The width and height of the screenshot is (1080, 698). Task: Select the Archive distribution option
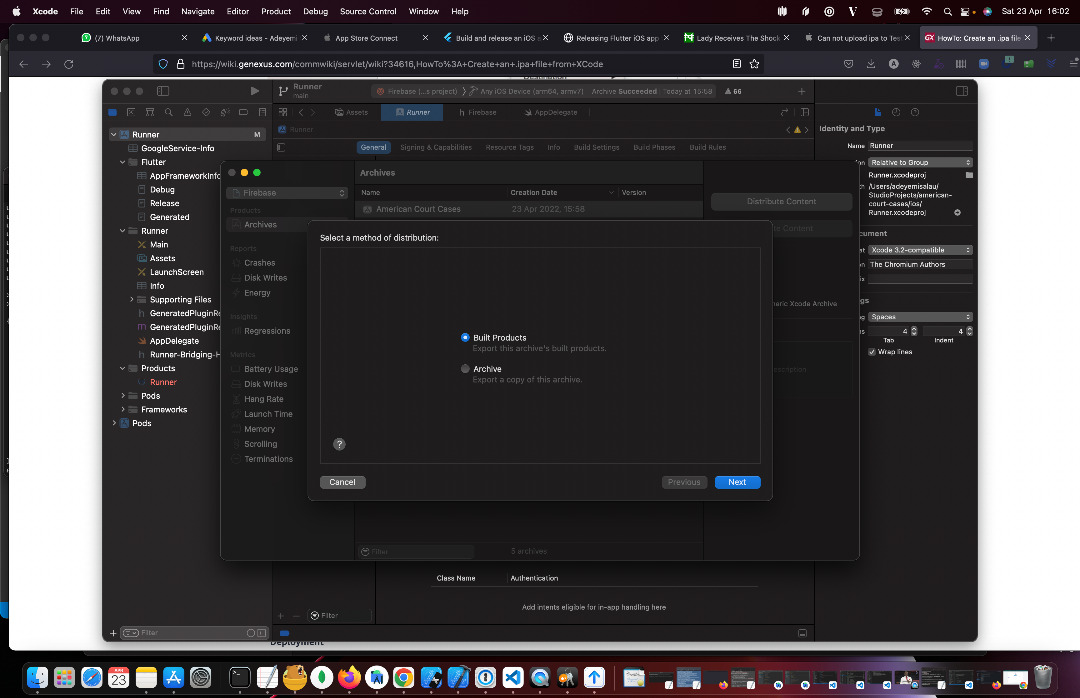[x=465, y=368]
